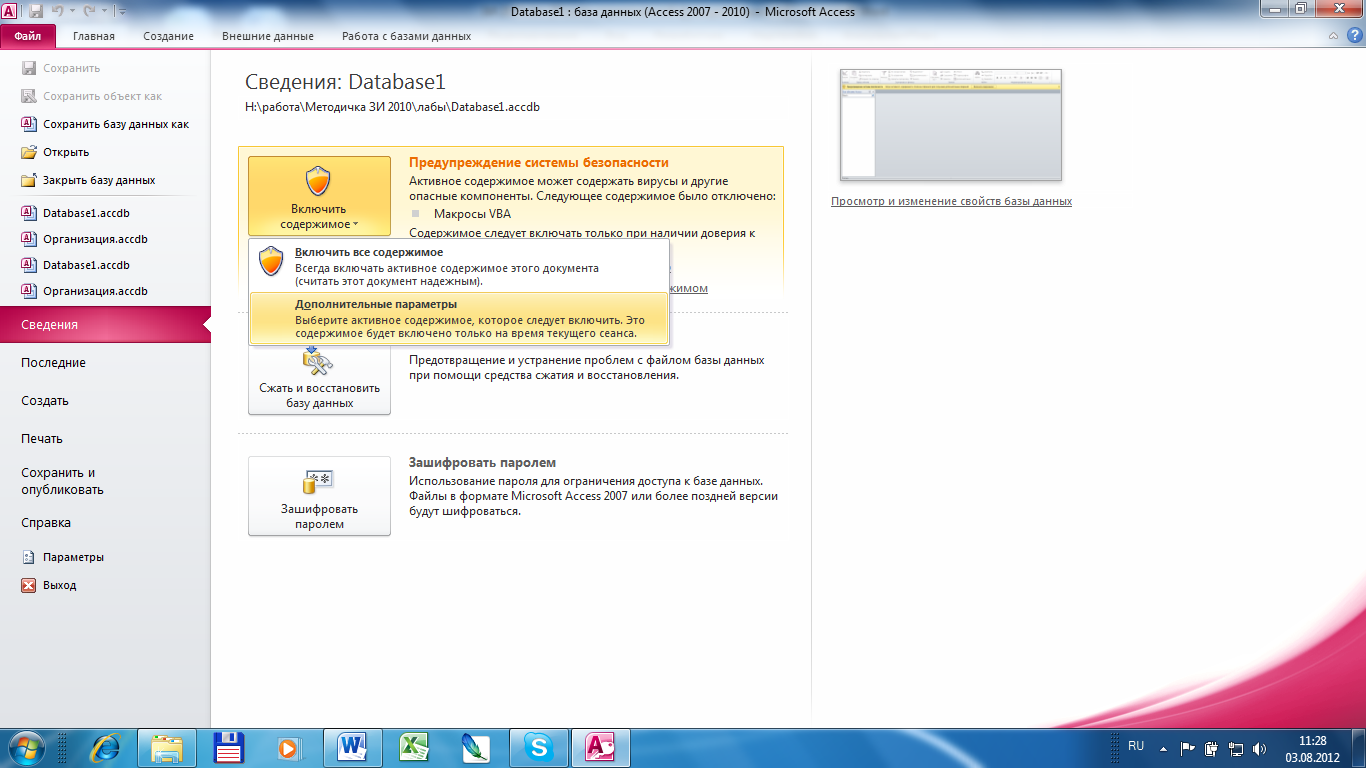Choose Сохранить базу данных как

click(105, 124)
